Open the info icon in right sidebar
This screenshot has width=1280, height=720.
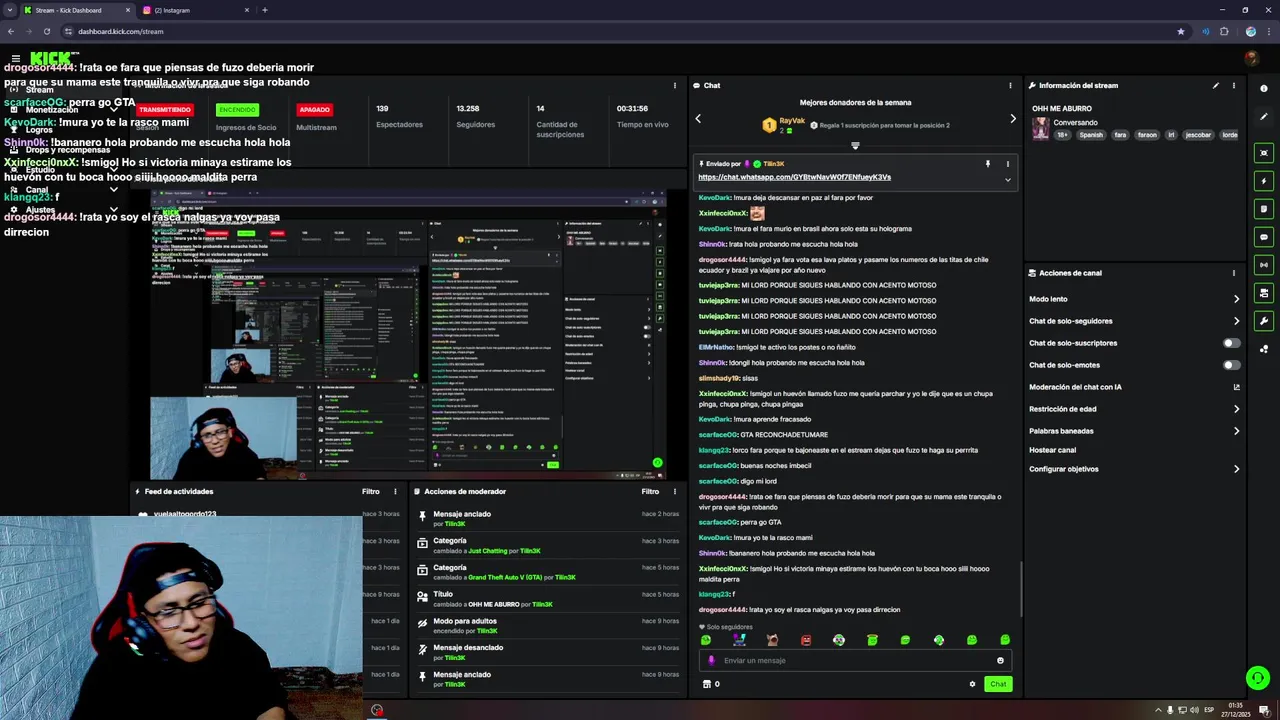1264,88
